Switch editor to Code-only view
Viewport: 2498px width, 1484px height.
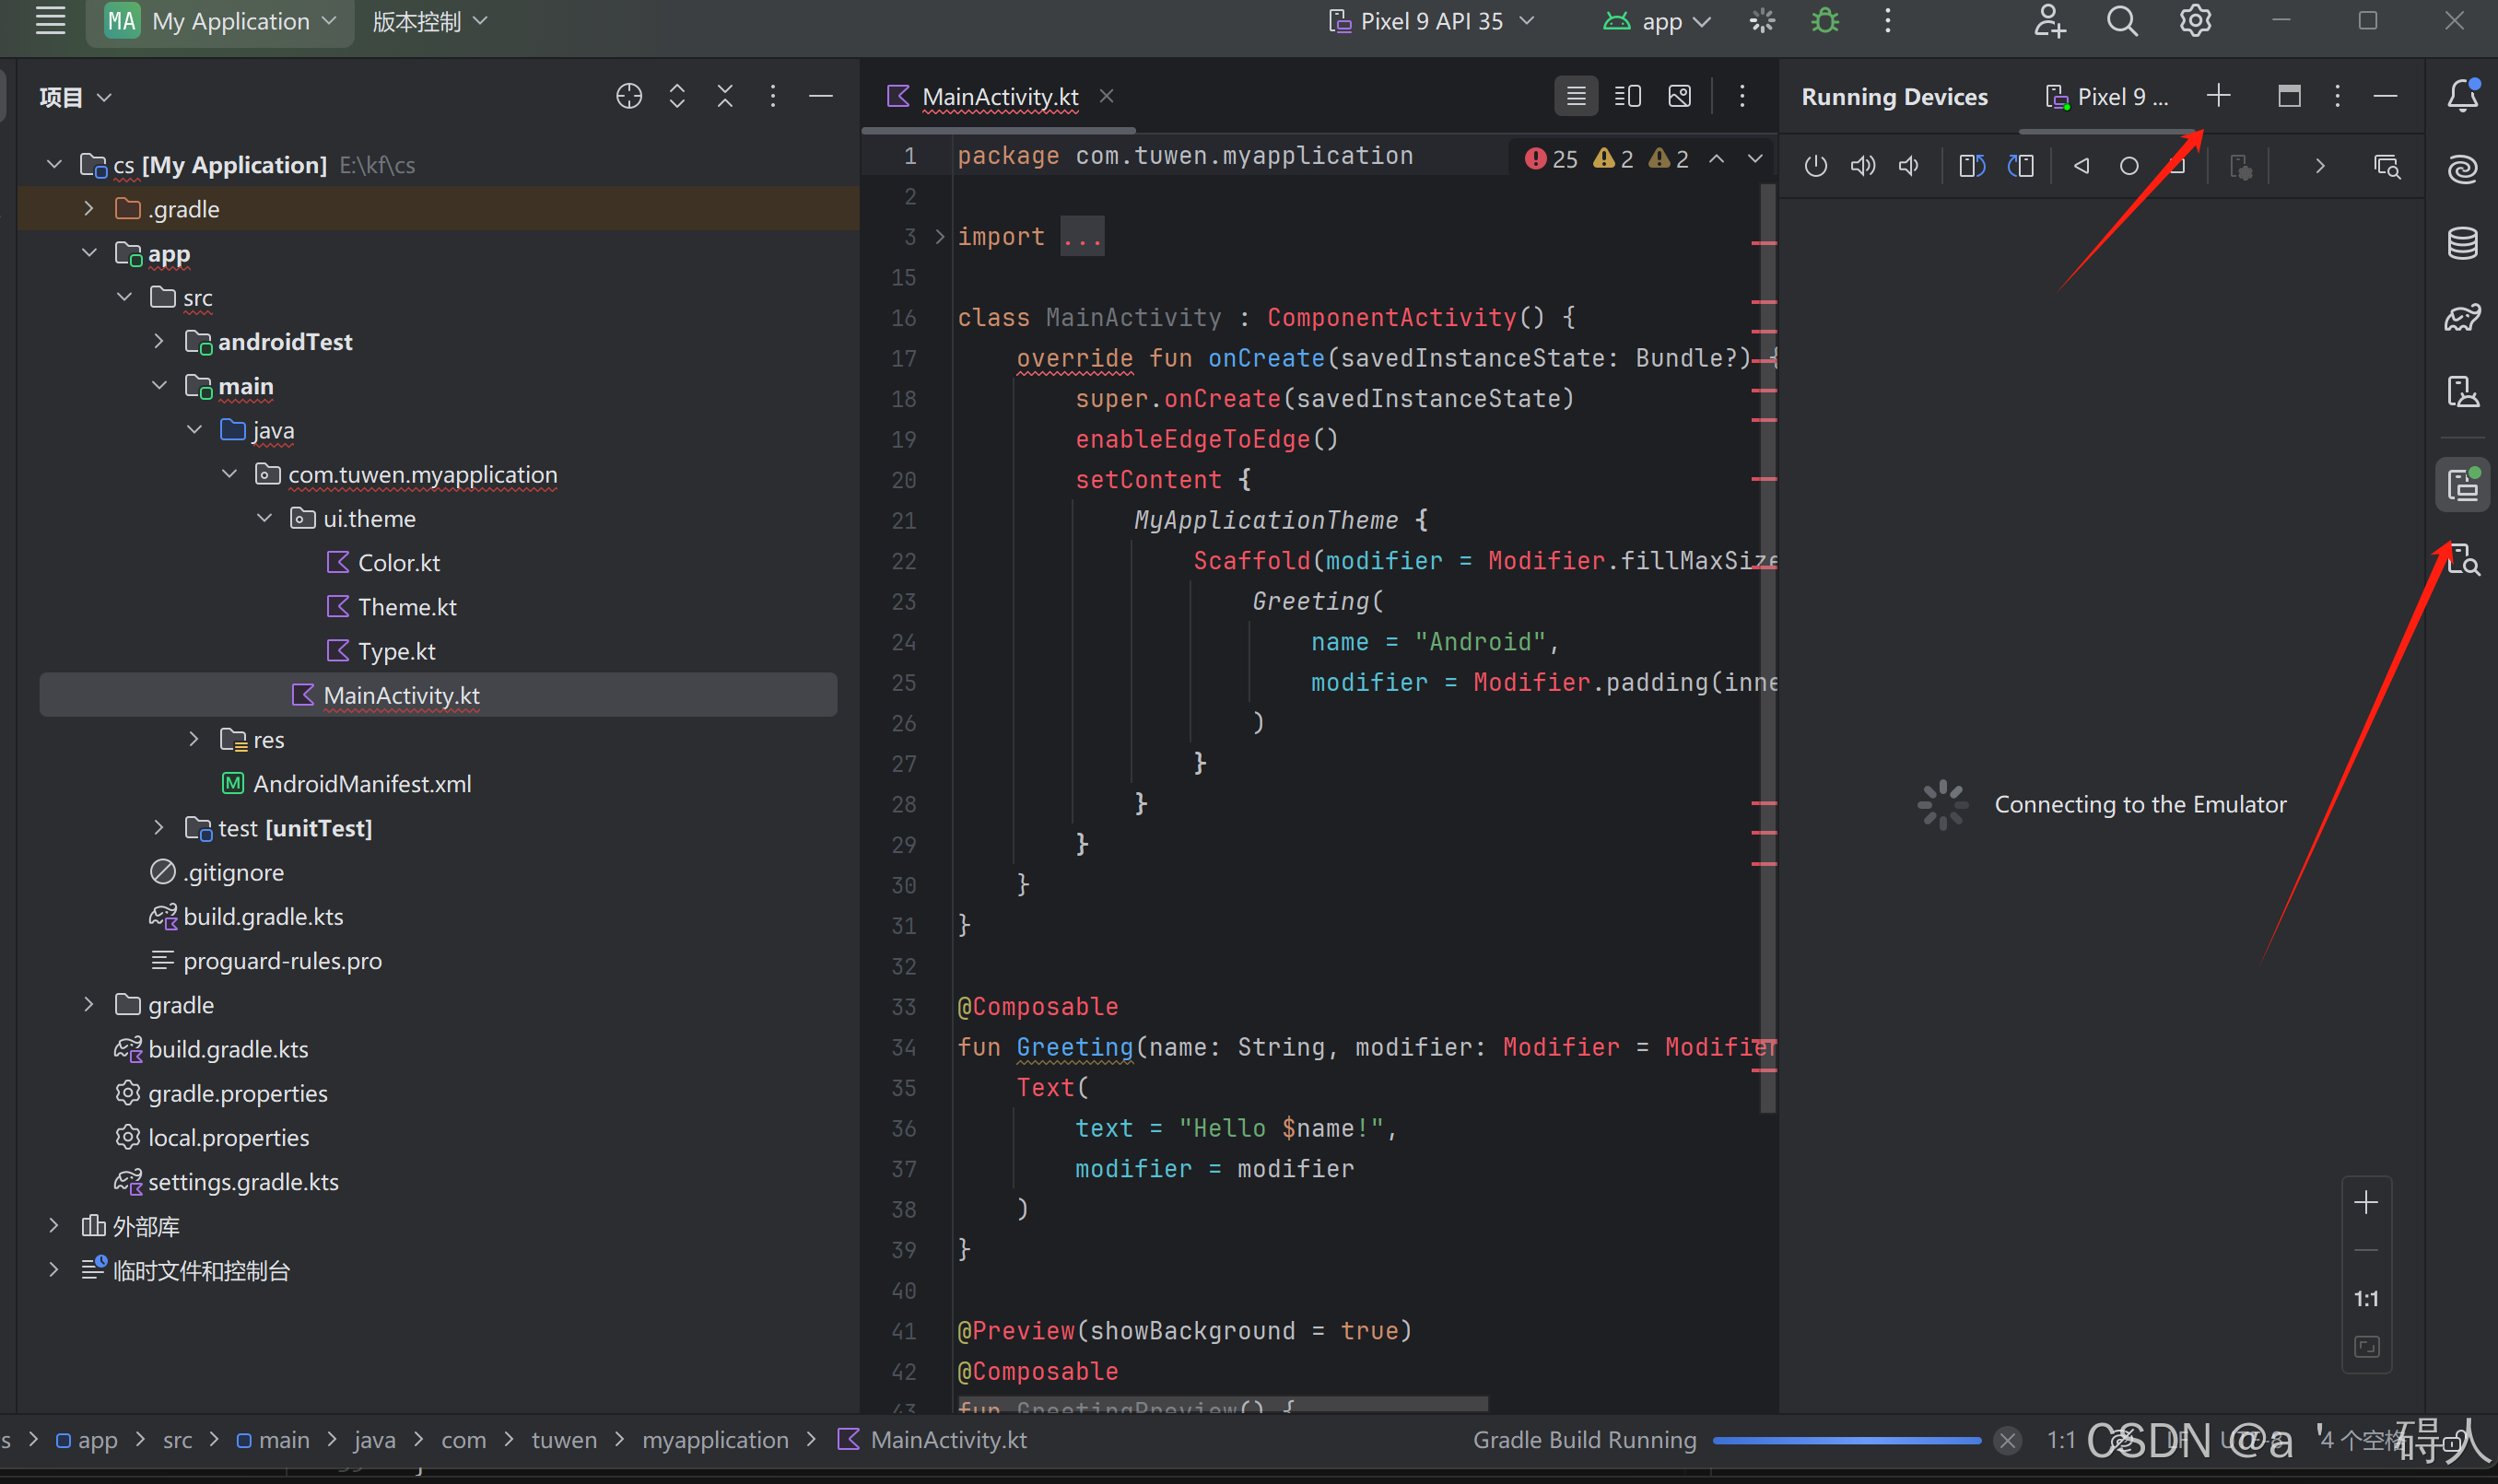pyautogui.click(x=1576, y=96)
